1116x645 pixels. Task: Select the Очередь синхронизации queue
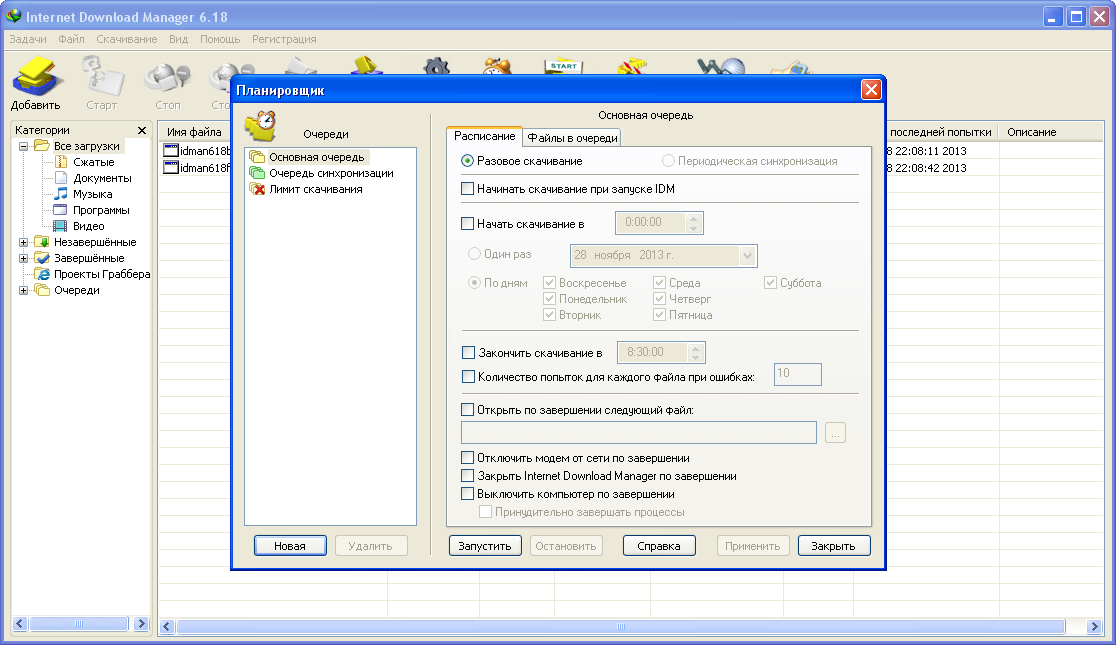321,173
